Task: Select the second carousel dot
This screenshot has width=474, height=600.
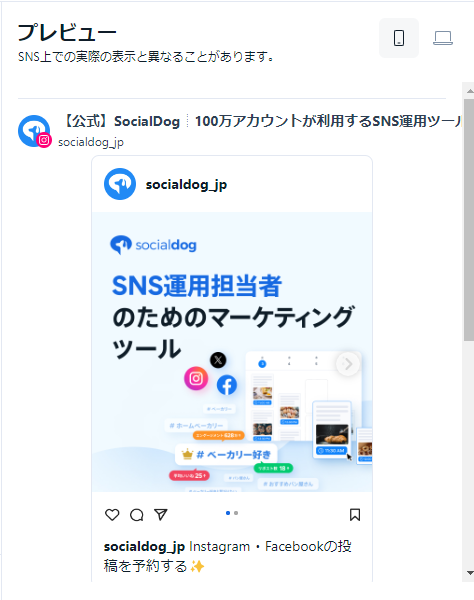Action: (236, 513)
